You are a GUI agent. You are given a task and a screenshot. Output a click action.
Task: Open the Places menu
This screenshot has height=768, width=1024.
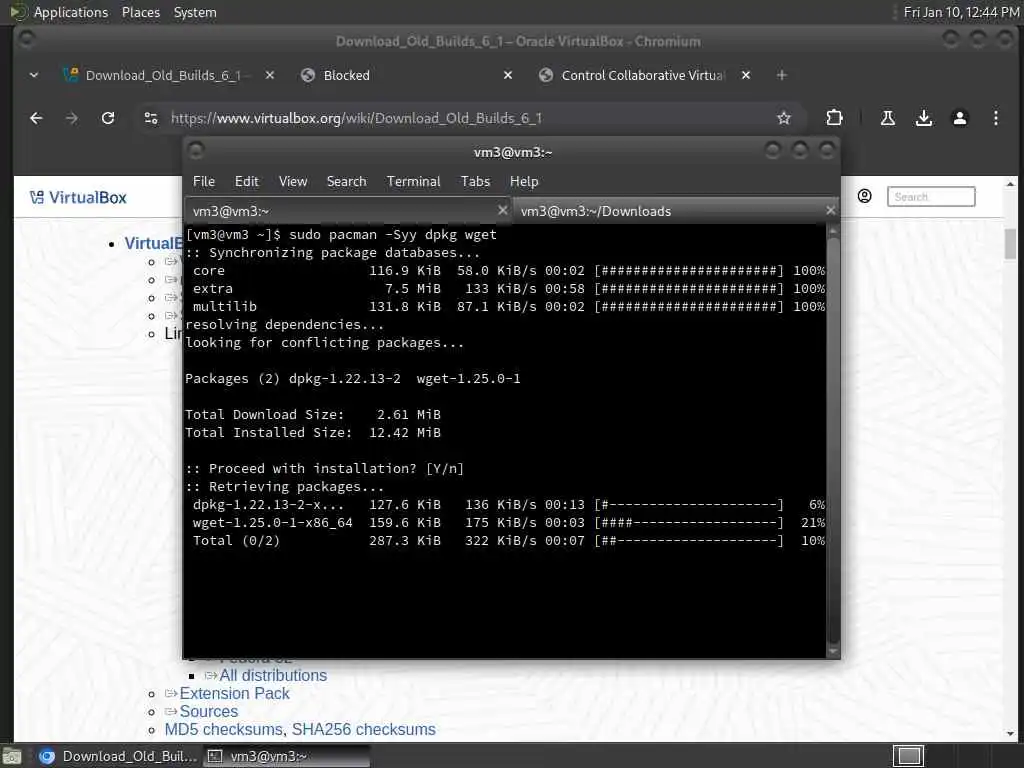pos(140,12)
